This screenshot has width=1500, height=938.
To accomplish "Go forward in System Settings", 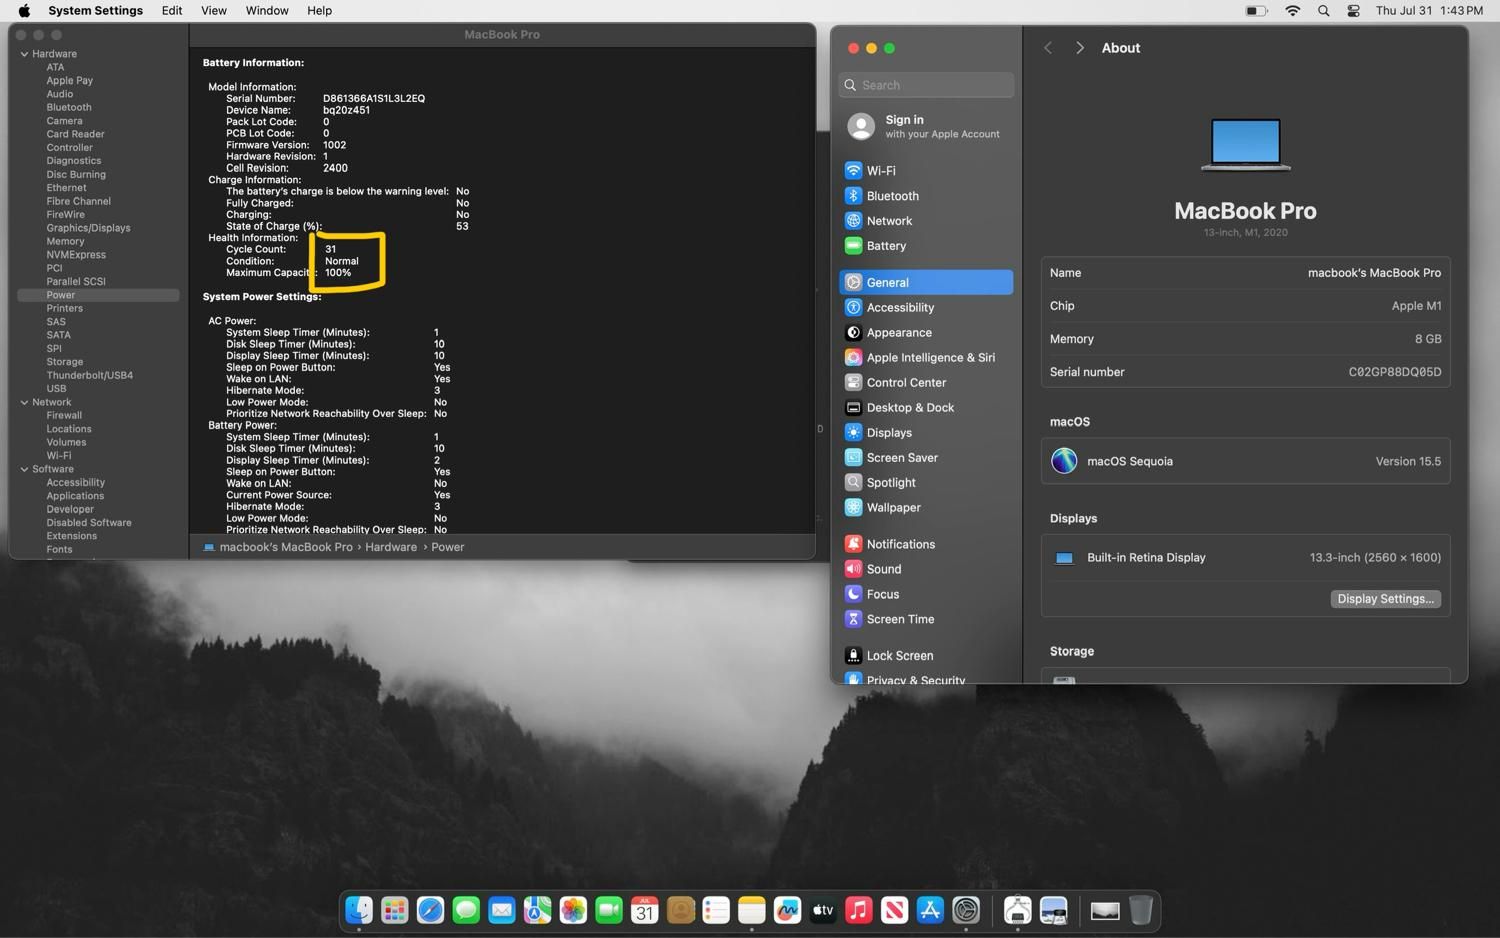I will pos(1079,48).
